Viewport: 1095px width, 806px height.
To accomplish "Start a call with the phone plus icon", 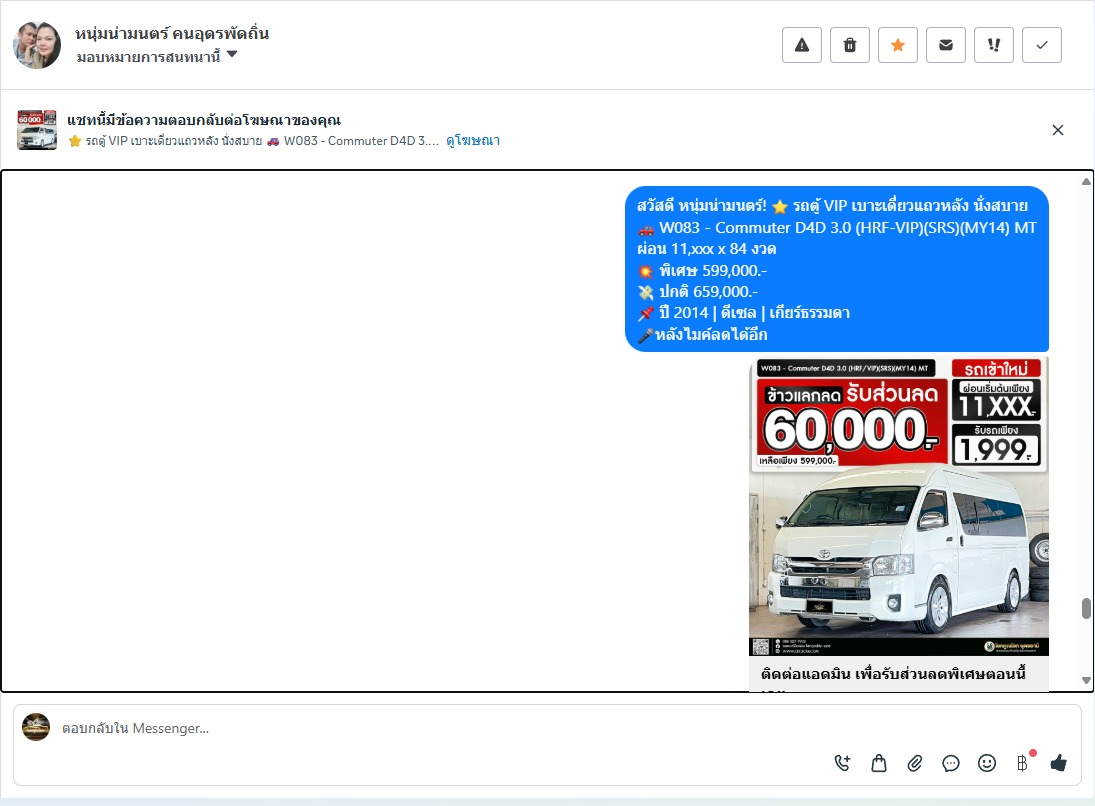I will [x=843, y=763].
